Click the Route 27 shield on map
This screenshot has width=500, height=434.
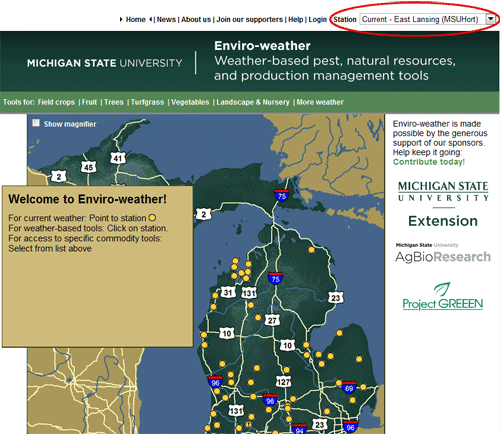(x=272, y=320)
